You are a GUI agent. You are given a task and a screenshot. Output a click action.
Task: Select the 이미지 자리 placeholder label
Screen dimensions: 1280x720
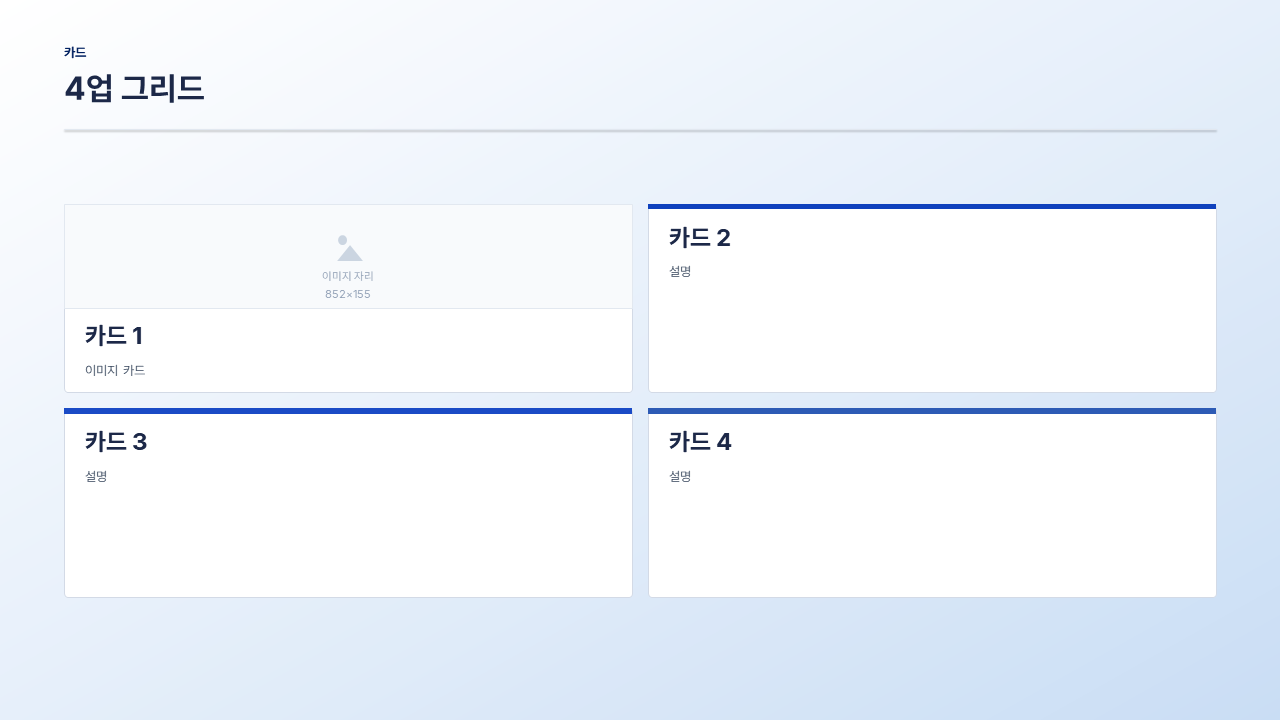[348, 276]
